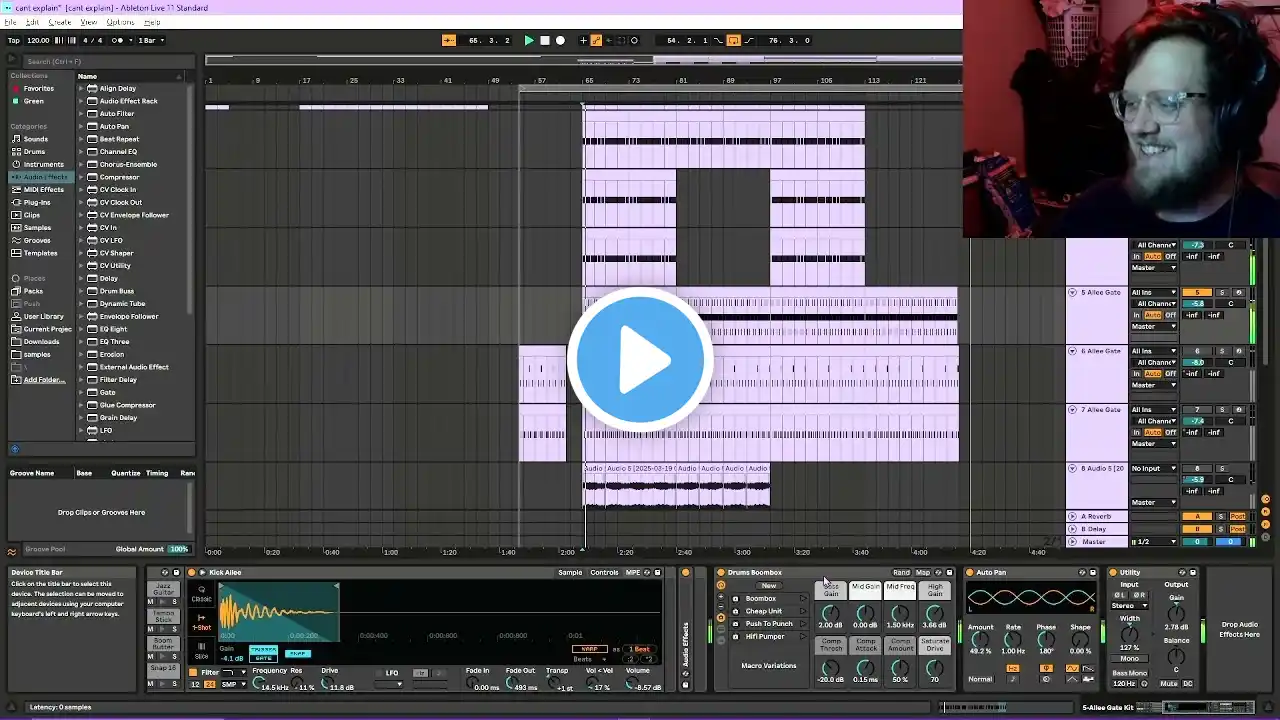The image size is (1280, 720).
Task: Fold the 5 Allee Gate track
Action: point(1072,292)
